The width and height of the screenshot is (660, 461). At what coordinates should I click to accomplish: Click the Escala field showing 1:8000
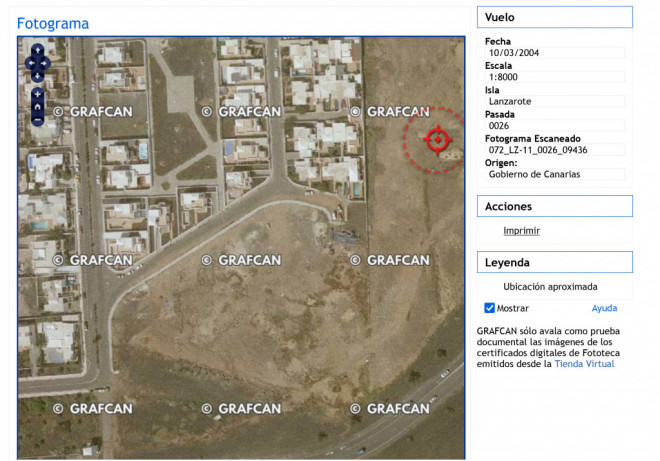[554, 77]
